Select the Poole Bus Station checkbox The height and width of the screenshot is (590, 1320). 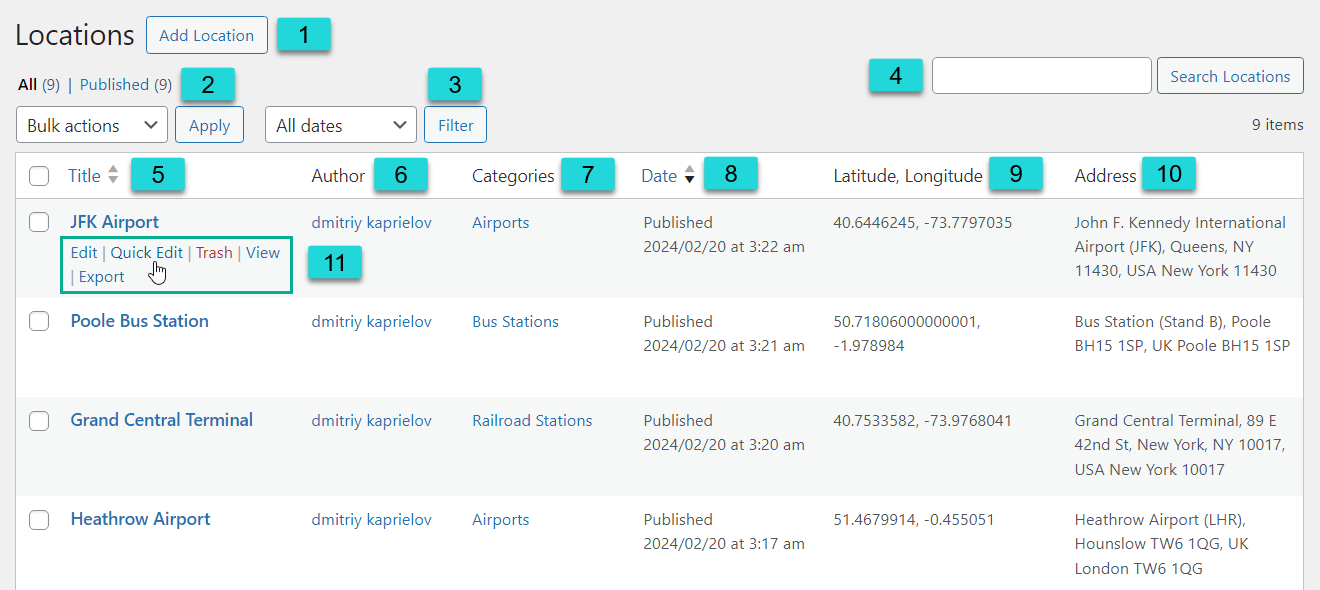pos(39,321)
